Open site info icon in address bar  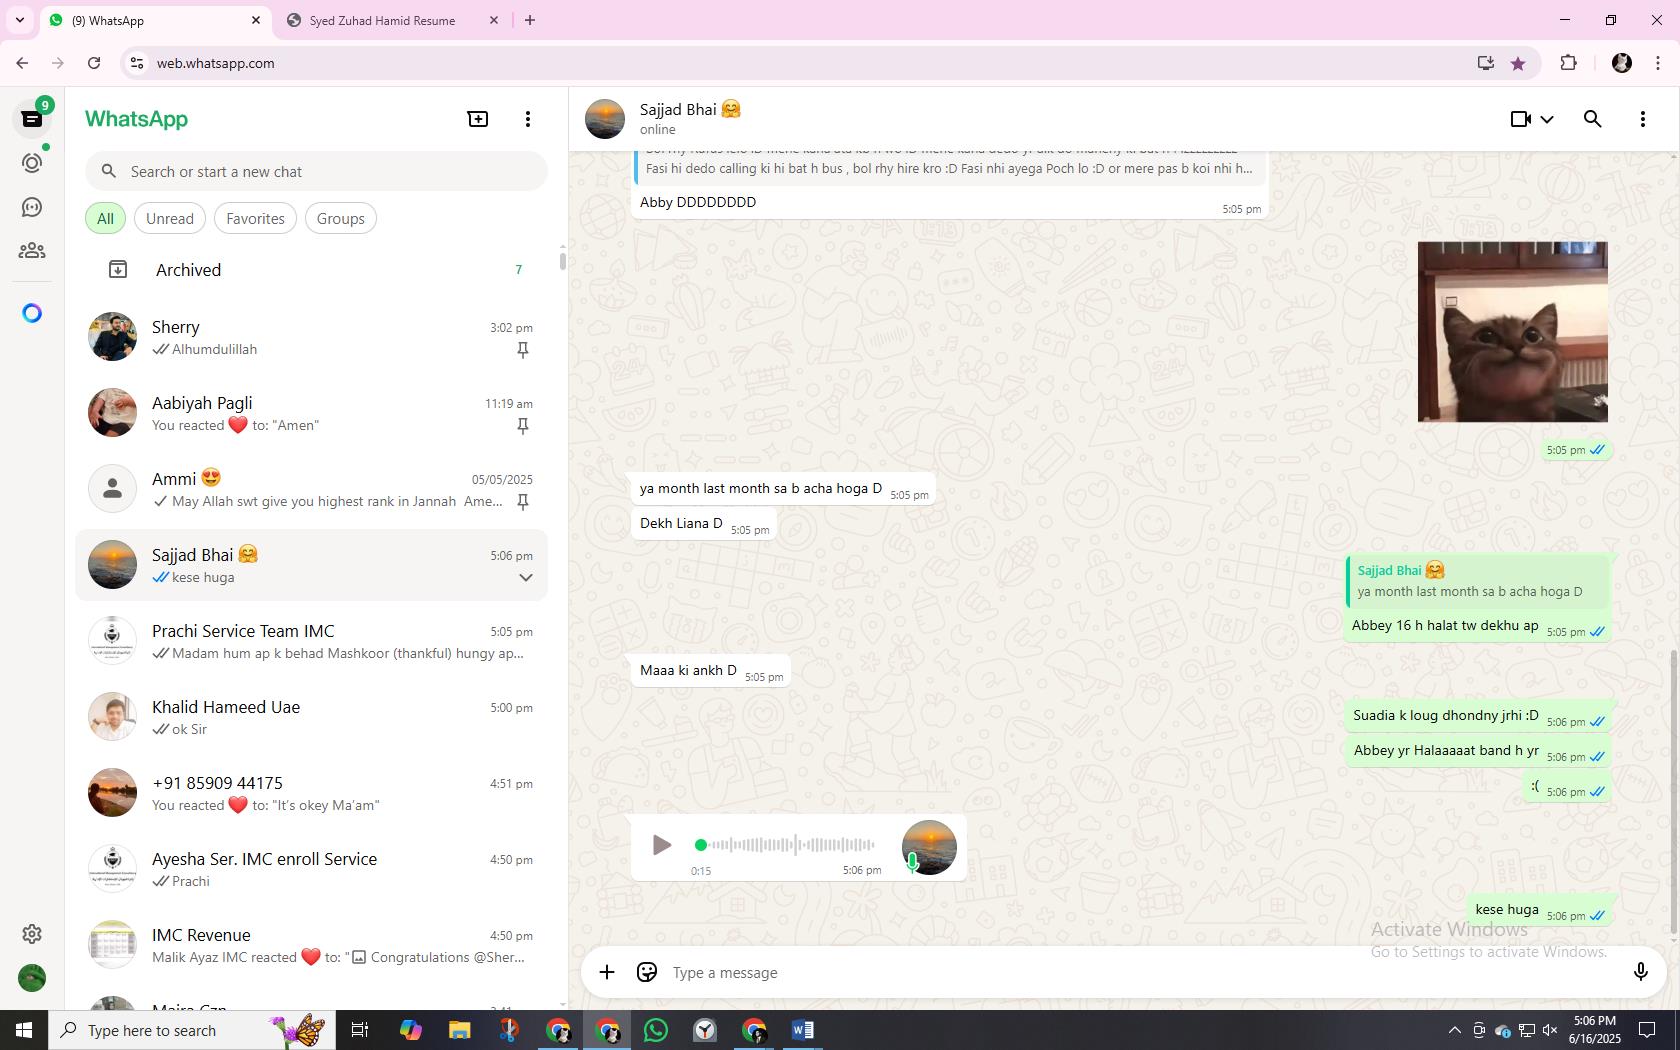click(137, 63)
